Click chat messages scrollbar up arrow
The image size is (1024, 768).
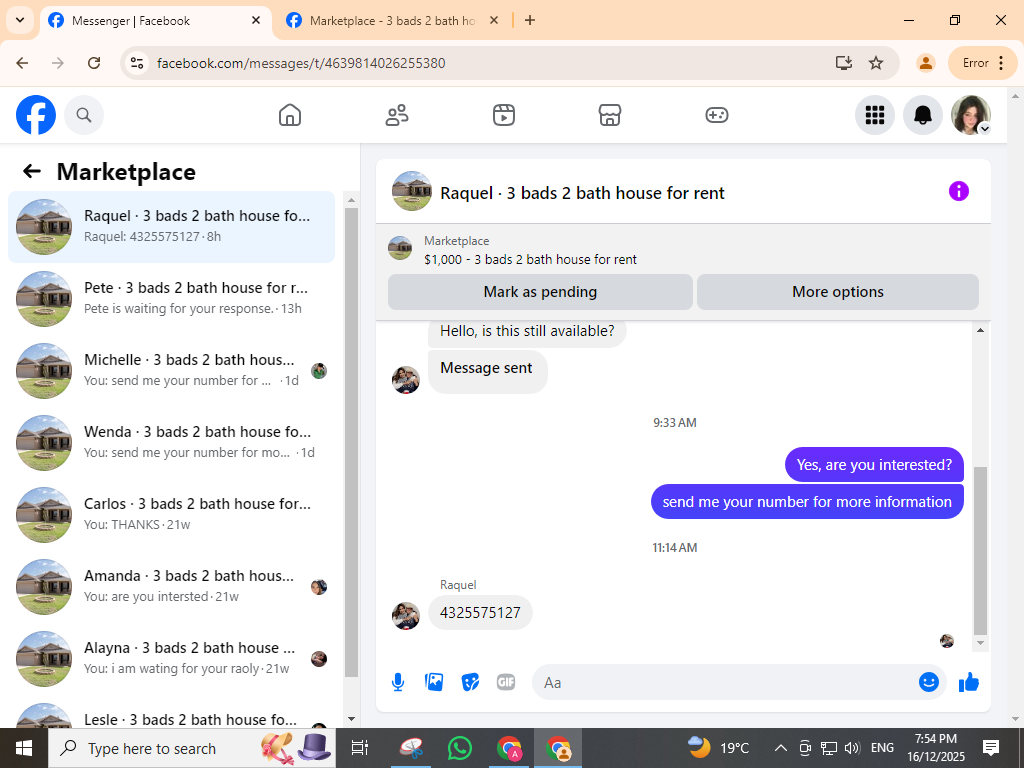coord(980,330)
